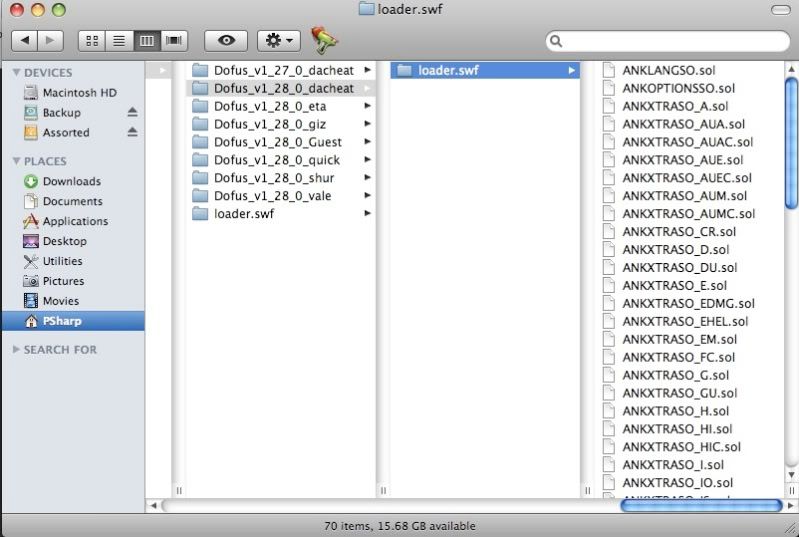This screenshot has height=537, width=799.
Task: Select the PSharp home folder
Action: tap(73, 321)
